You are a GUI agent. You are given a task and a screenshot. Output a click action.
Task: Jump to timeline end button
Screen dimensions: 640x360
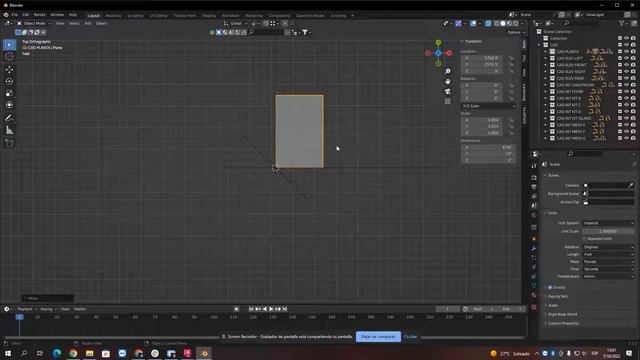pos(285,309)
